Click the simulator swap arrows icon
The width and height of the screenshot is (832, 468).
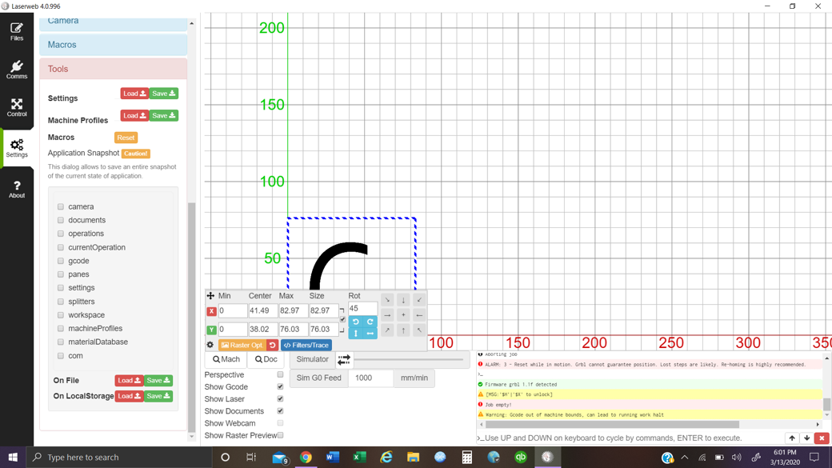[344, 360]
